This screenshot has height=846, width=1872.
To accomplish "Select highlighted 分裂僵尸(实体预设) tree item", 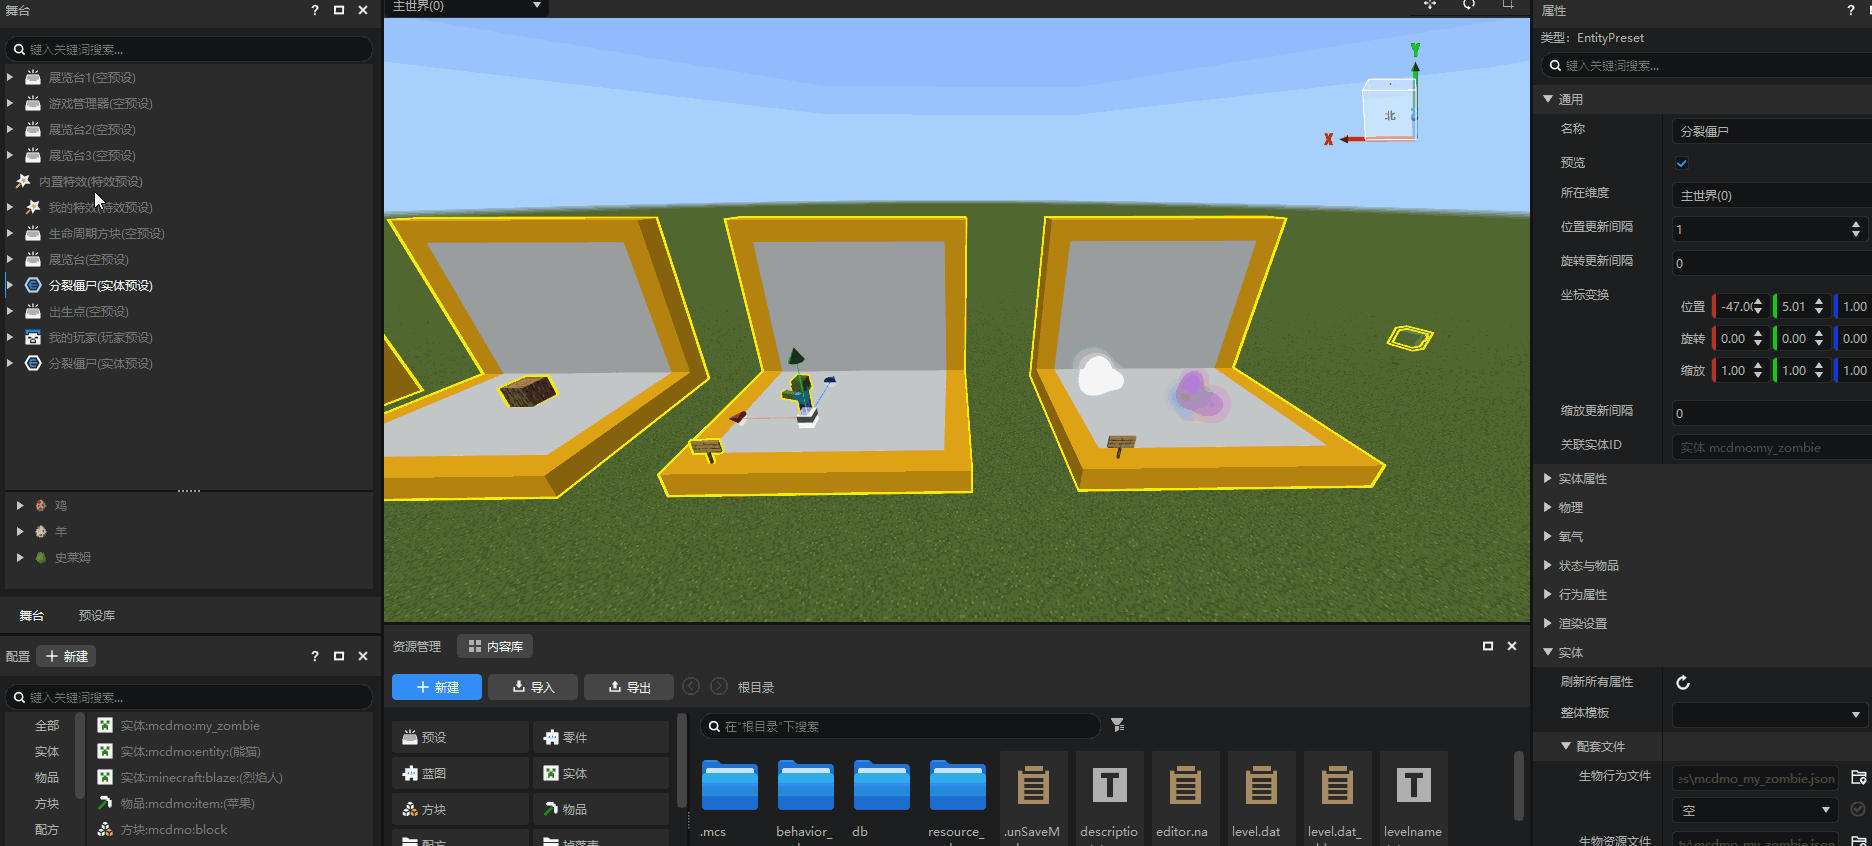I will pos(100,285).
